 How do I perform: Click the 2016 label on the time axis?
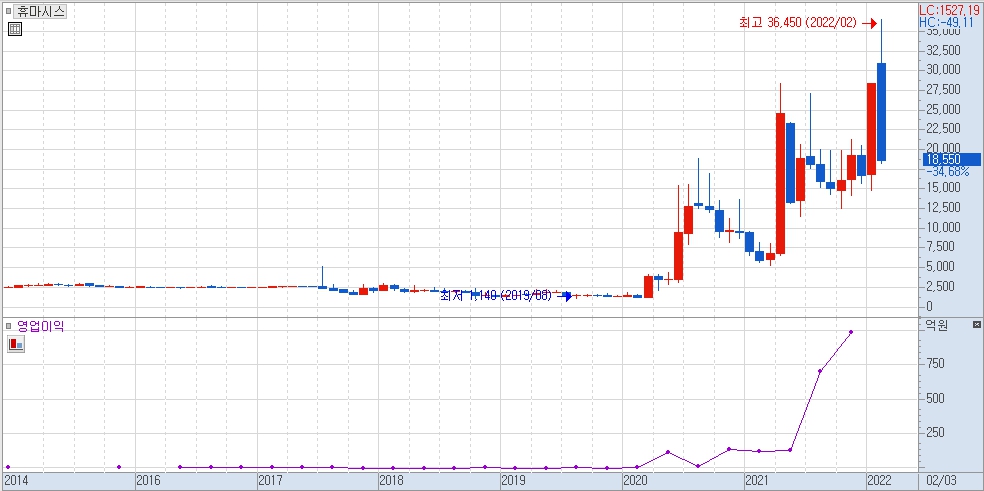click(x=147, y=482)
